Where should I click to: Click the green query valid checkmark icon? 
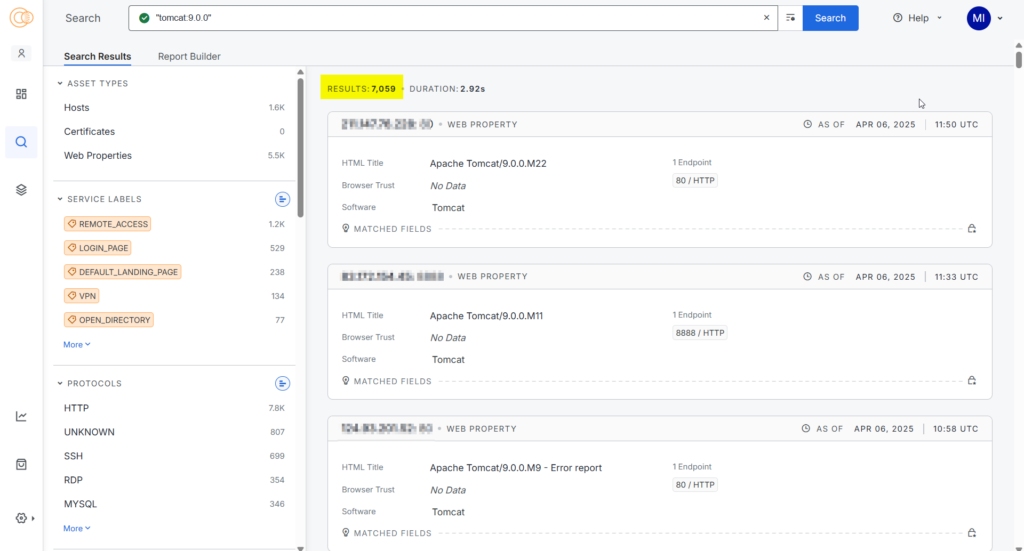click(x=144, y=18)
